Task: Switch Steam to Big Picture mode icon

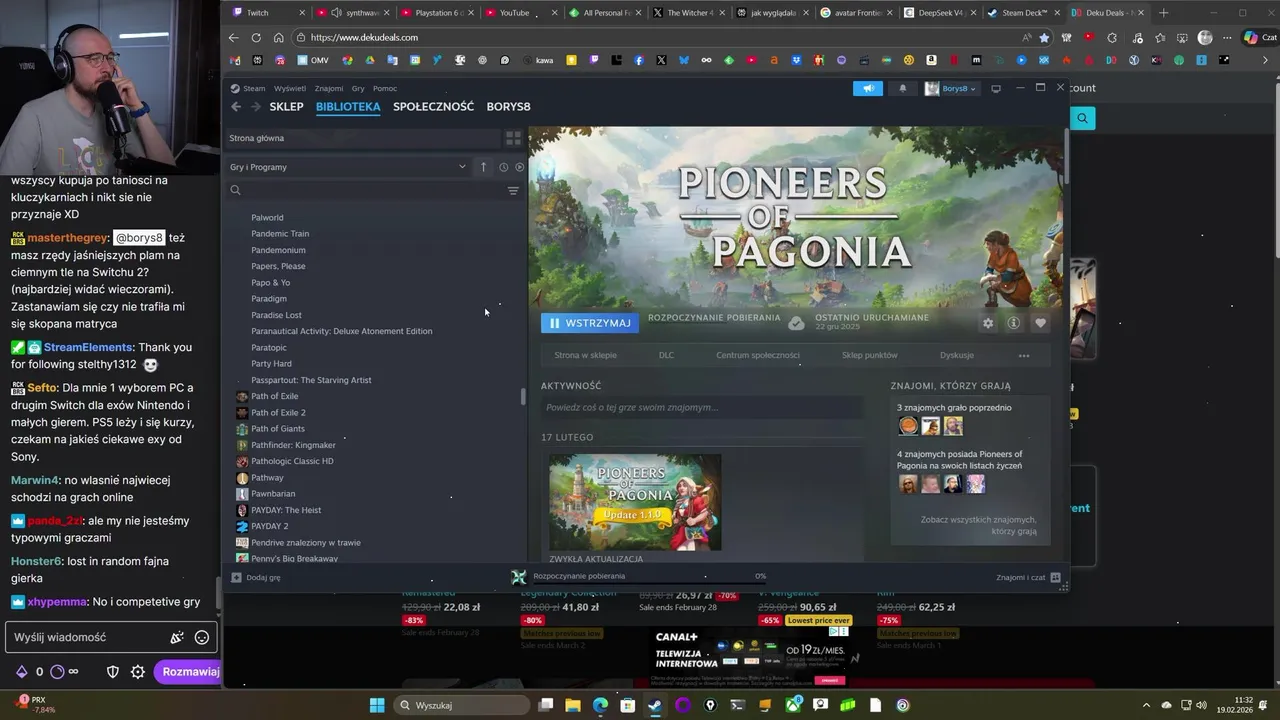Action: click(996, 88)
